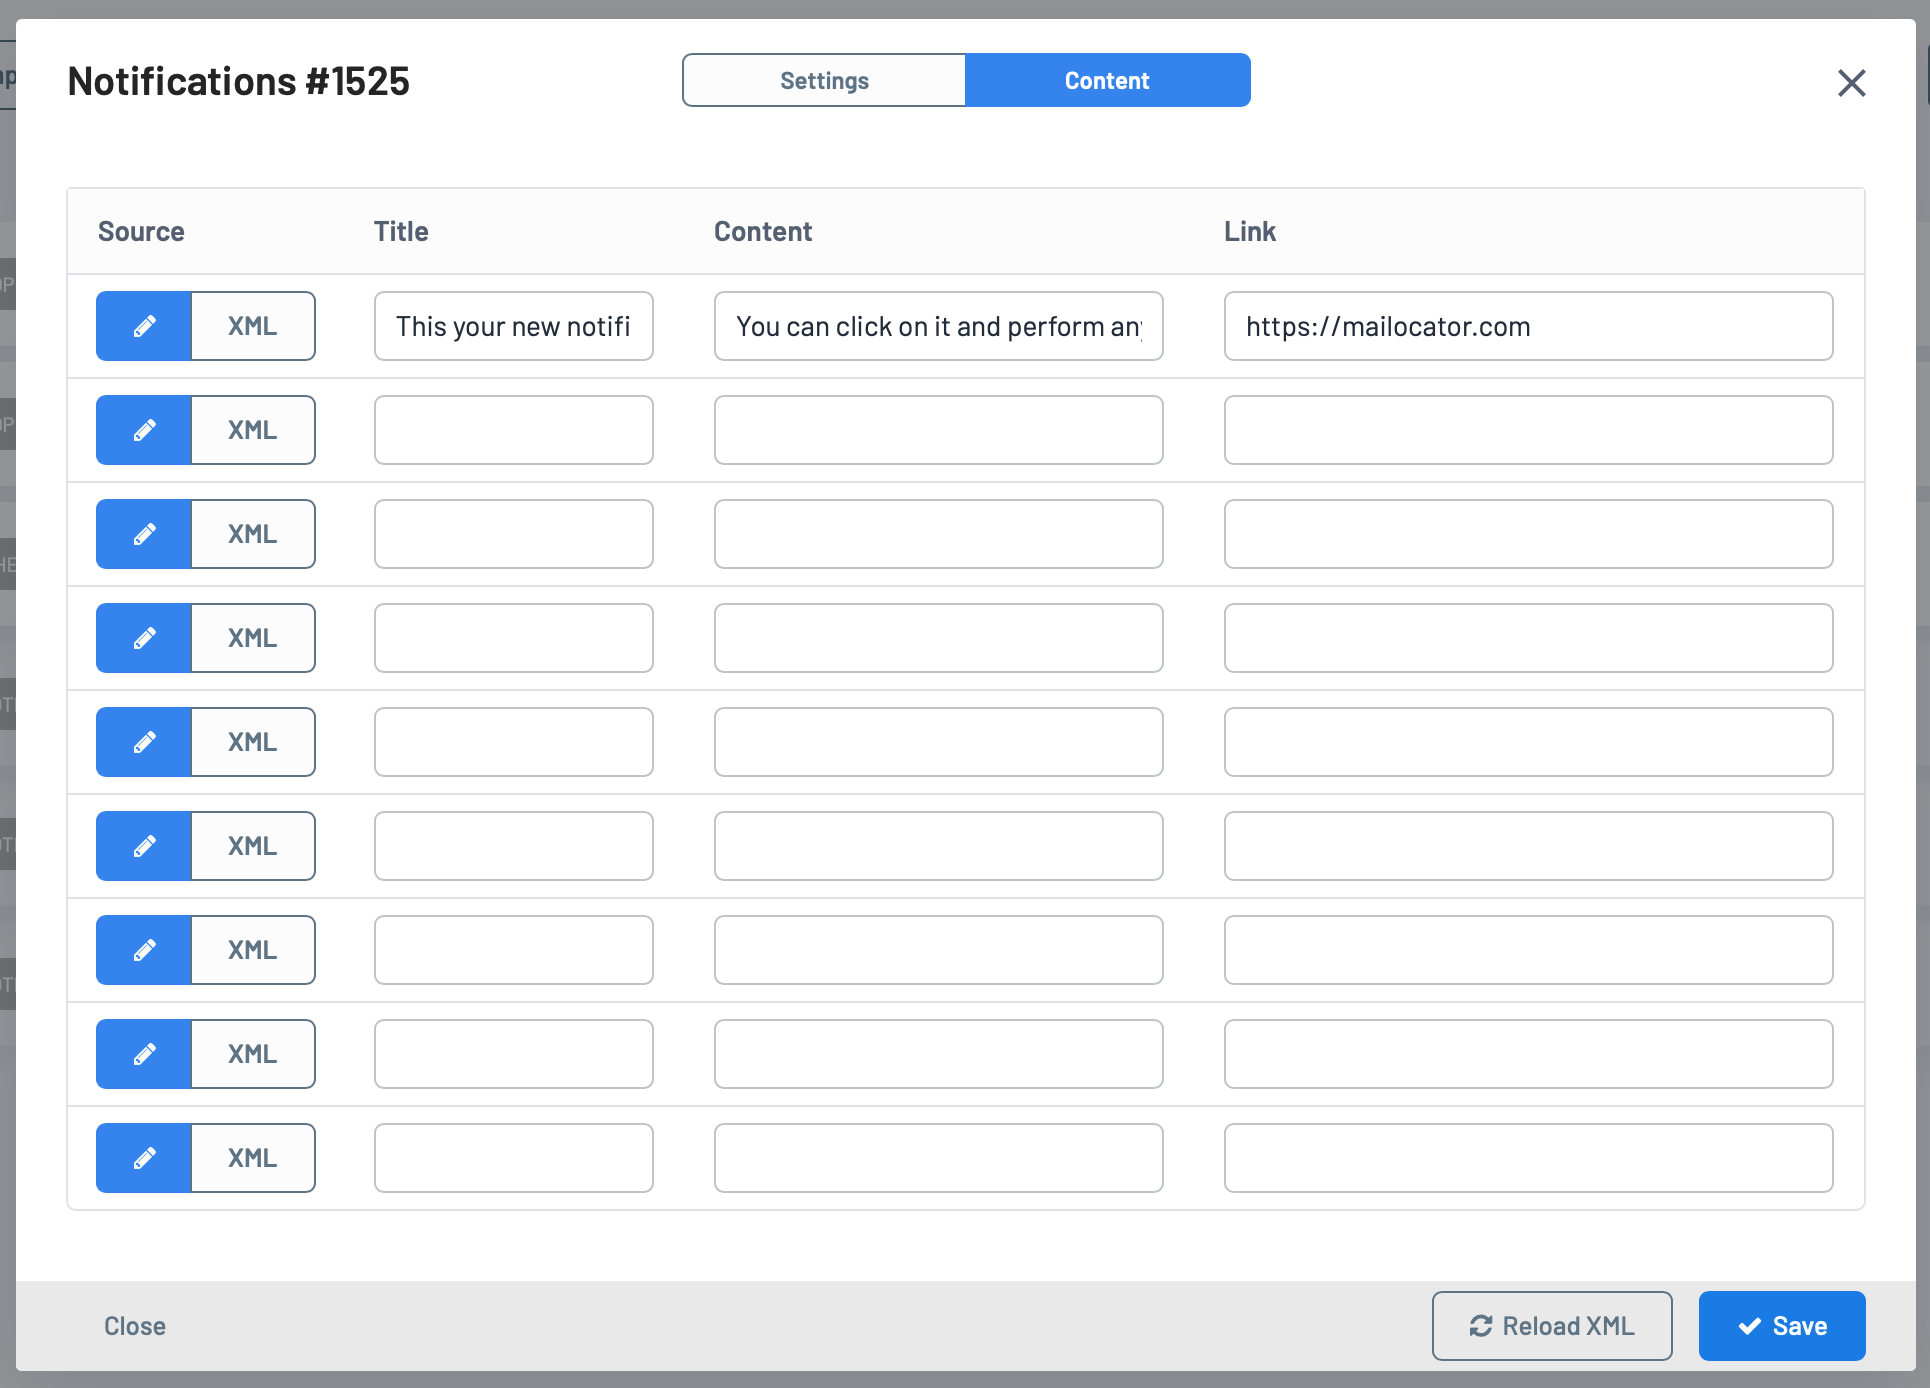Screen dimensions: 1930x1388
Task: Focus empty Link field in sixth row
Action: click(x=1529, y=846)
